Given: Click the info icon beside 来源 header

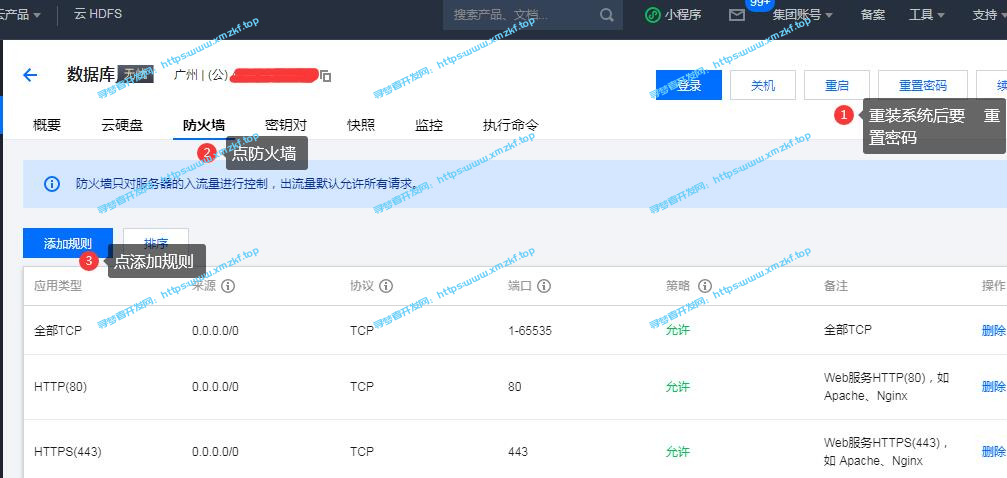Looking at the screenshot, I should coord(228,286).
